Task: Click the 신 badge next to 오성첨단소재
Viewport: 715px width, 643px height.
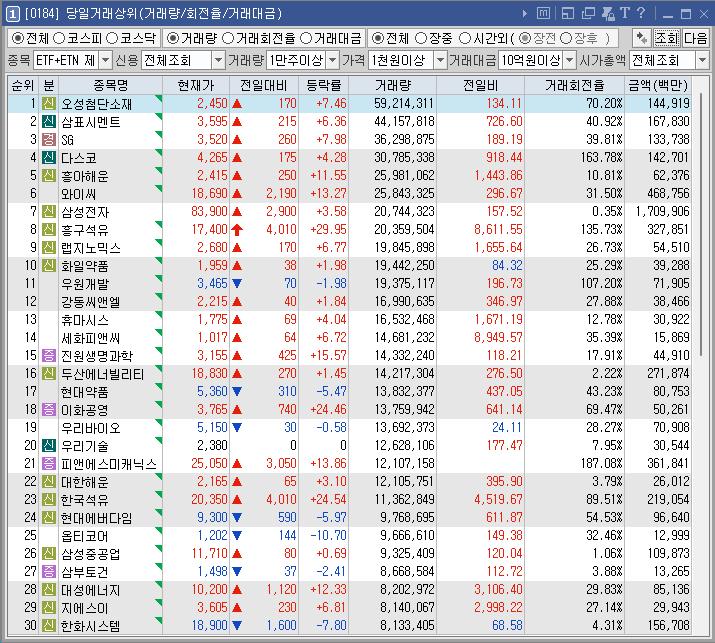Action: point(49,104)
